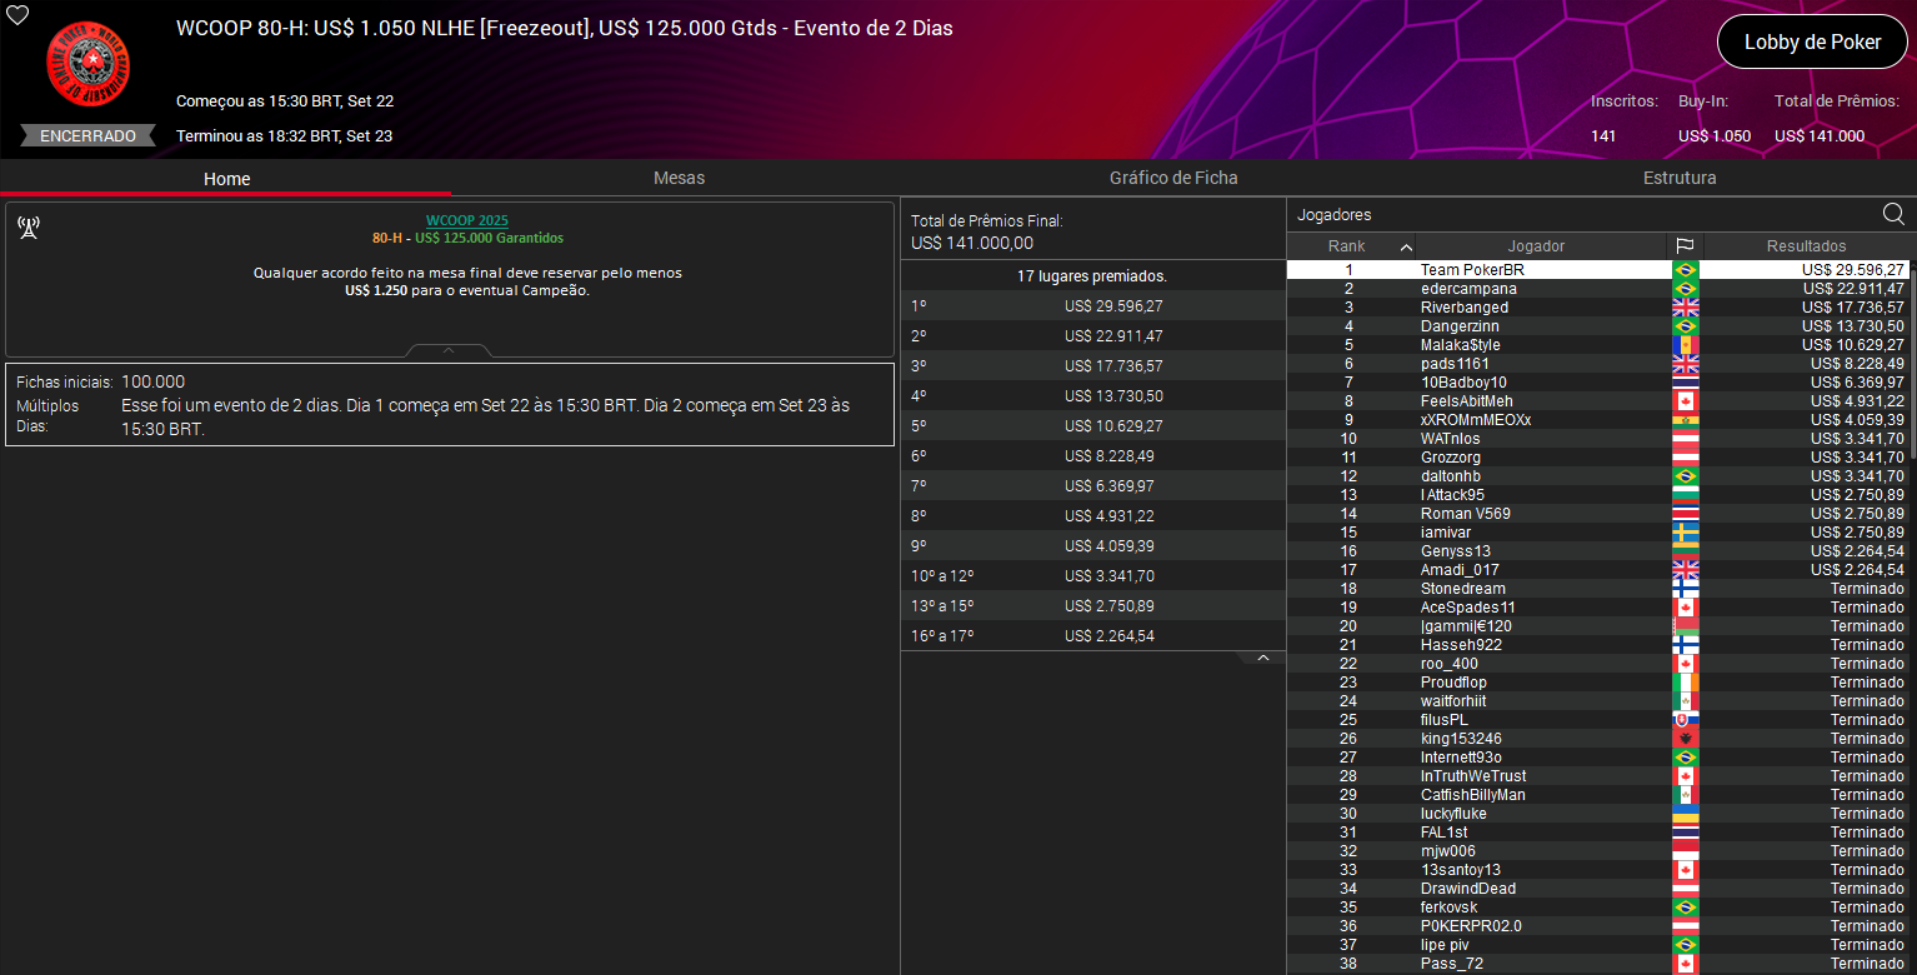Viewport: 1917px width, 975px height.
Task: Select player Dangerzinn
Action: 1597,326
